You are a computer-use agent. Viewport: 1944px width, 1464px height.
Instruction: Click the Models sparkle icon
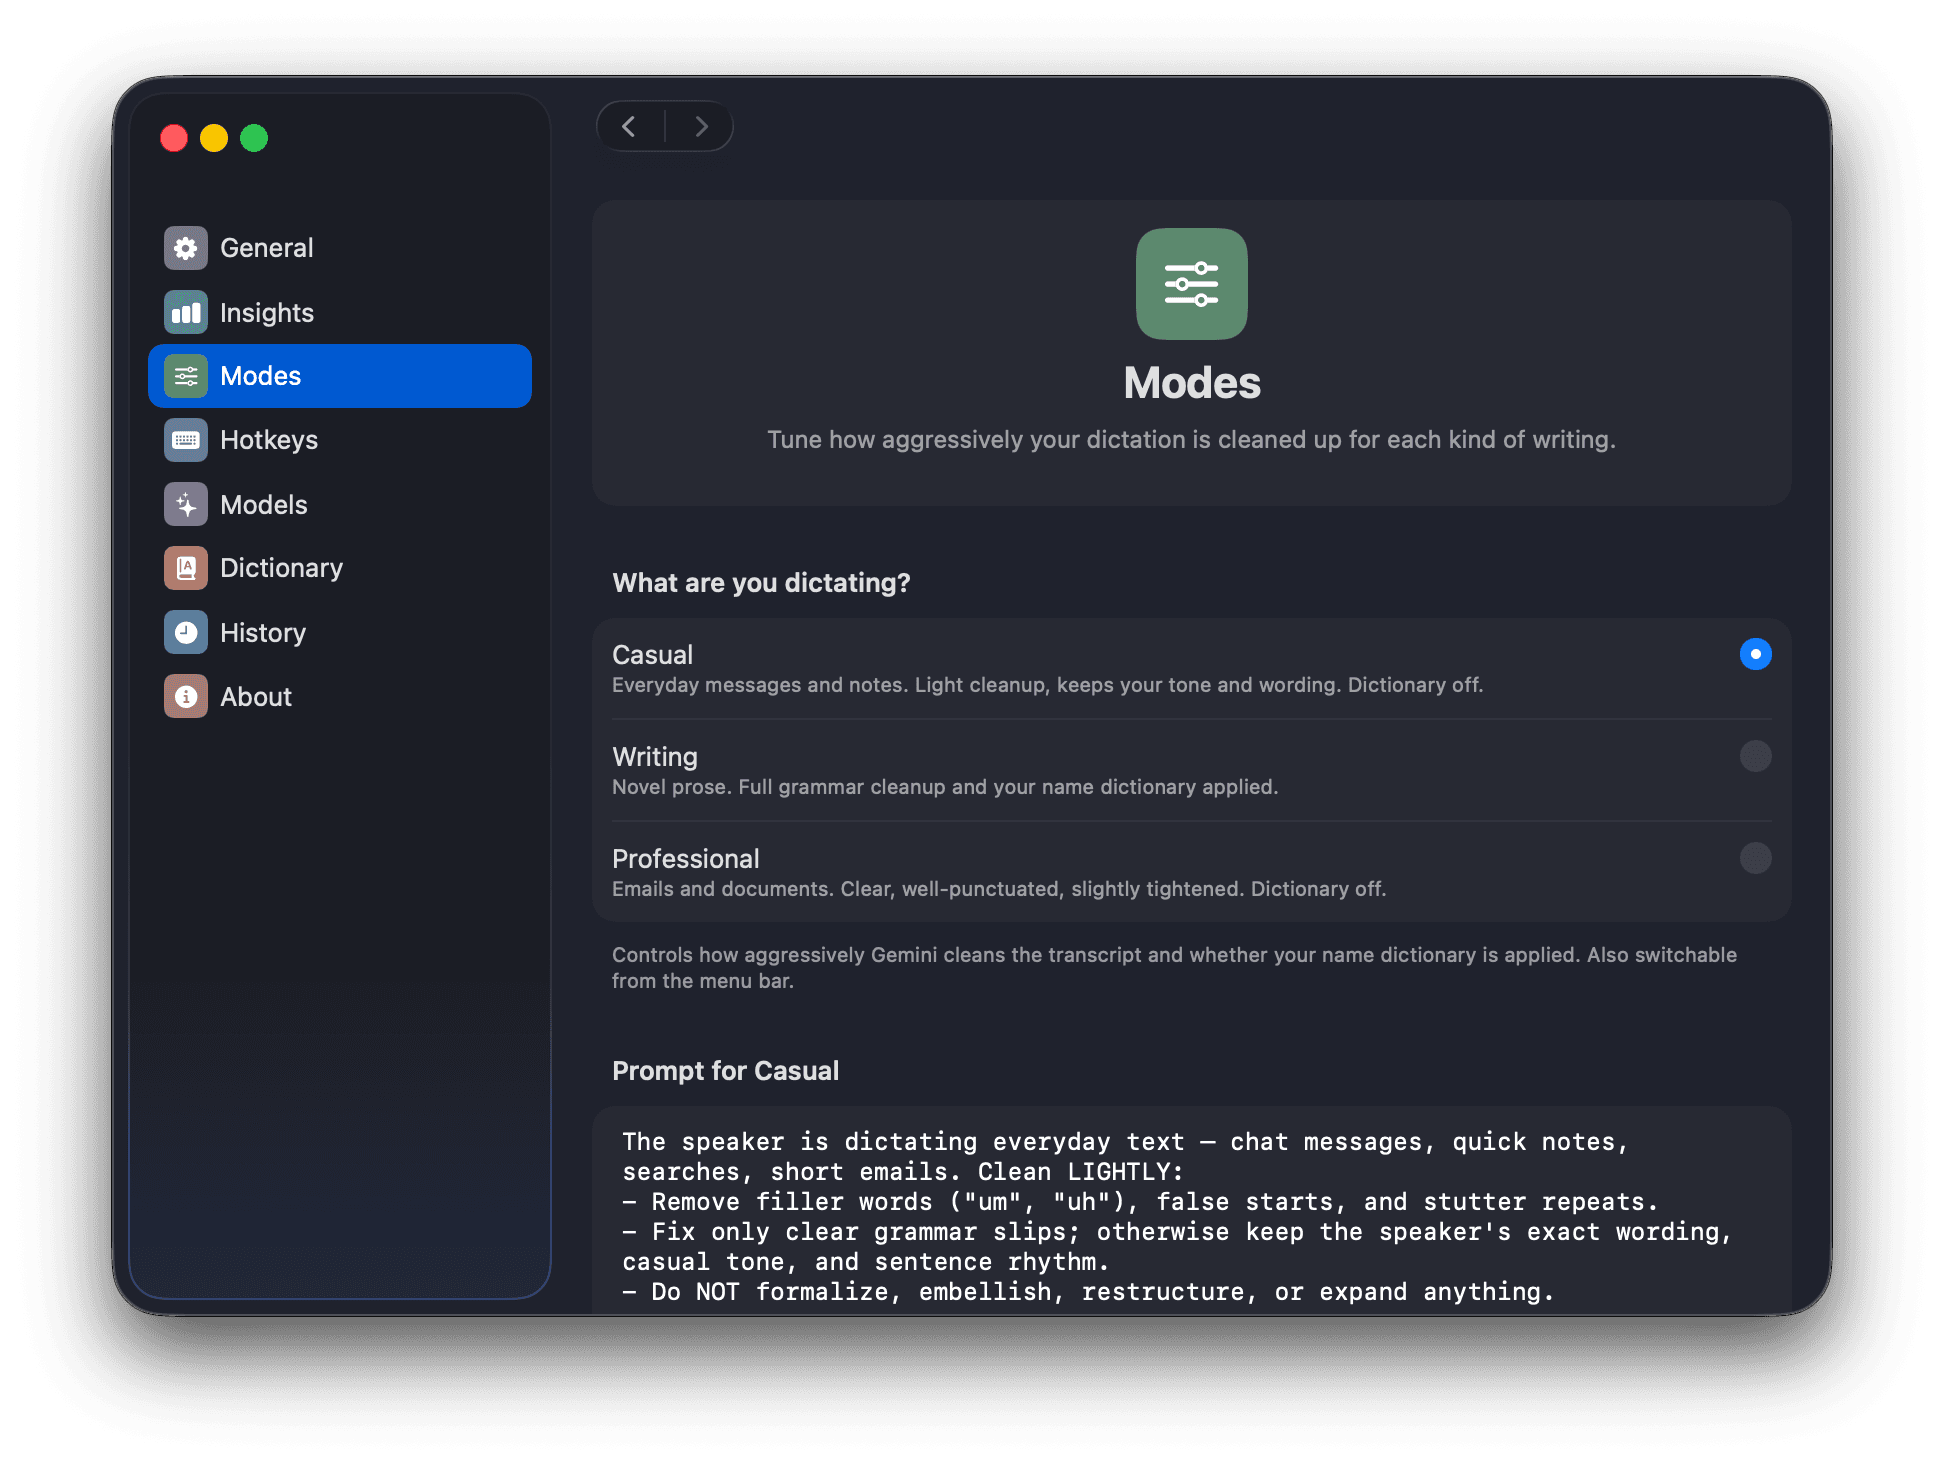[186, 504]
